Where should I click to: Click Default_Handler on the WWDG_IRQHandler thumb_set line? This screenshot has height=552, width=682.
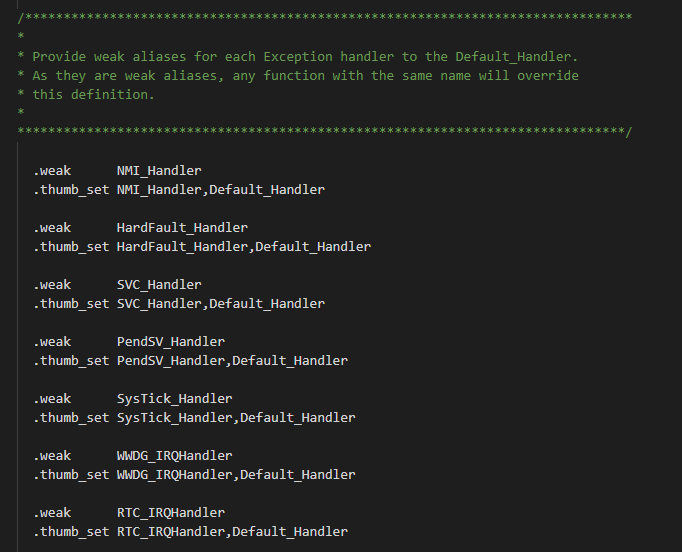(298, 475)
